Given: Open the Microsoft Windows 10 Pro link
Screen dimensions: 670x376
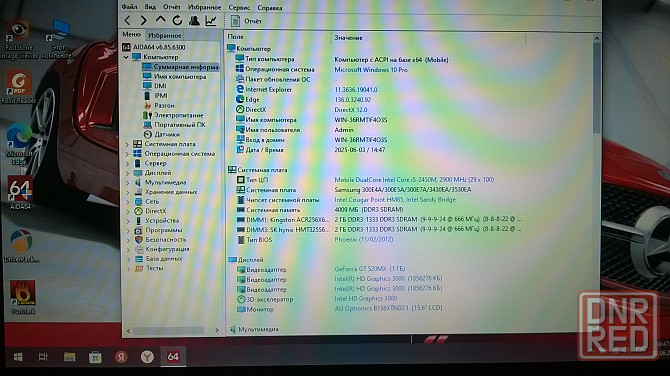Looking at the screenshot, I should click(x=371, y=70).
